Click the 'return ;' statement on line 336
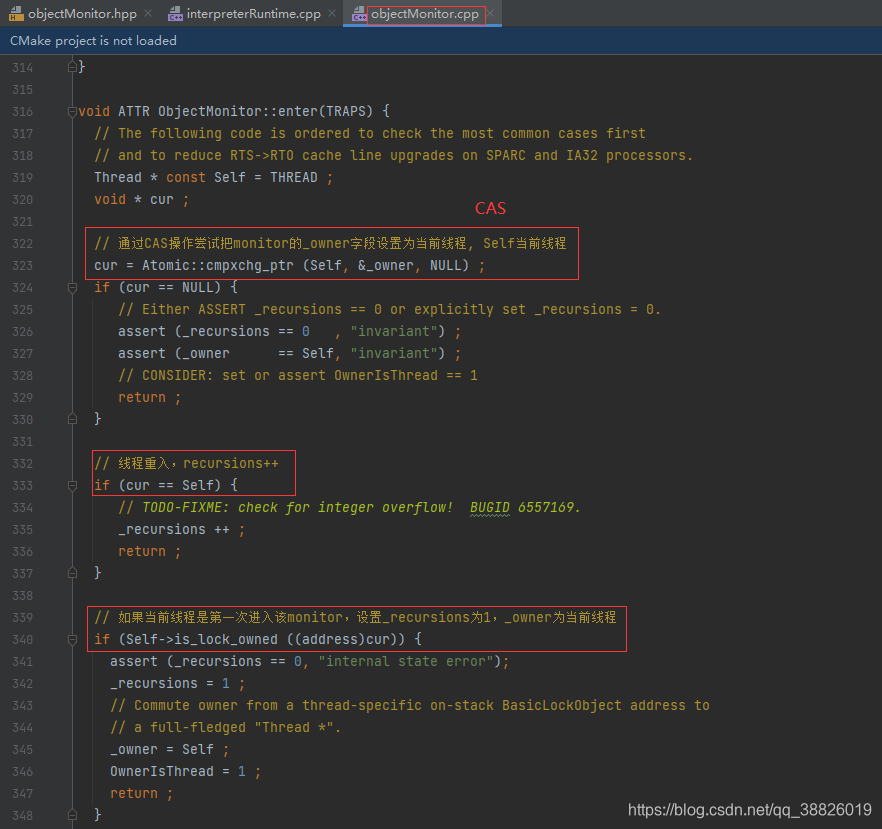The image size is (882, 829). click(x=150, y=552)
